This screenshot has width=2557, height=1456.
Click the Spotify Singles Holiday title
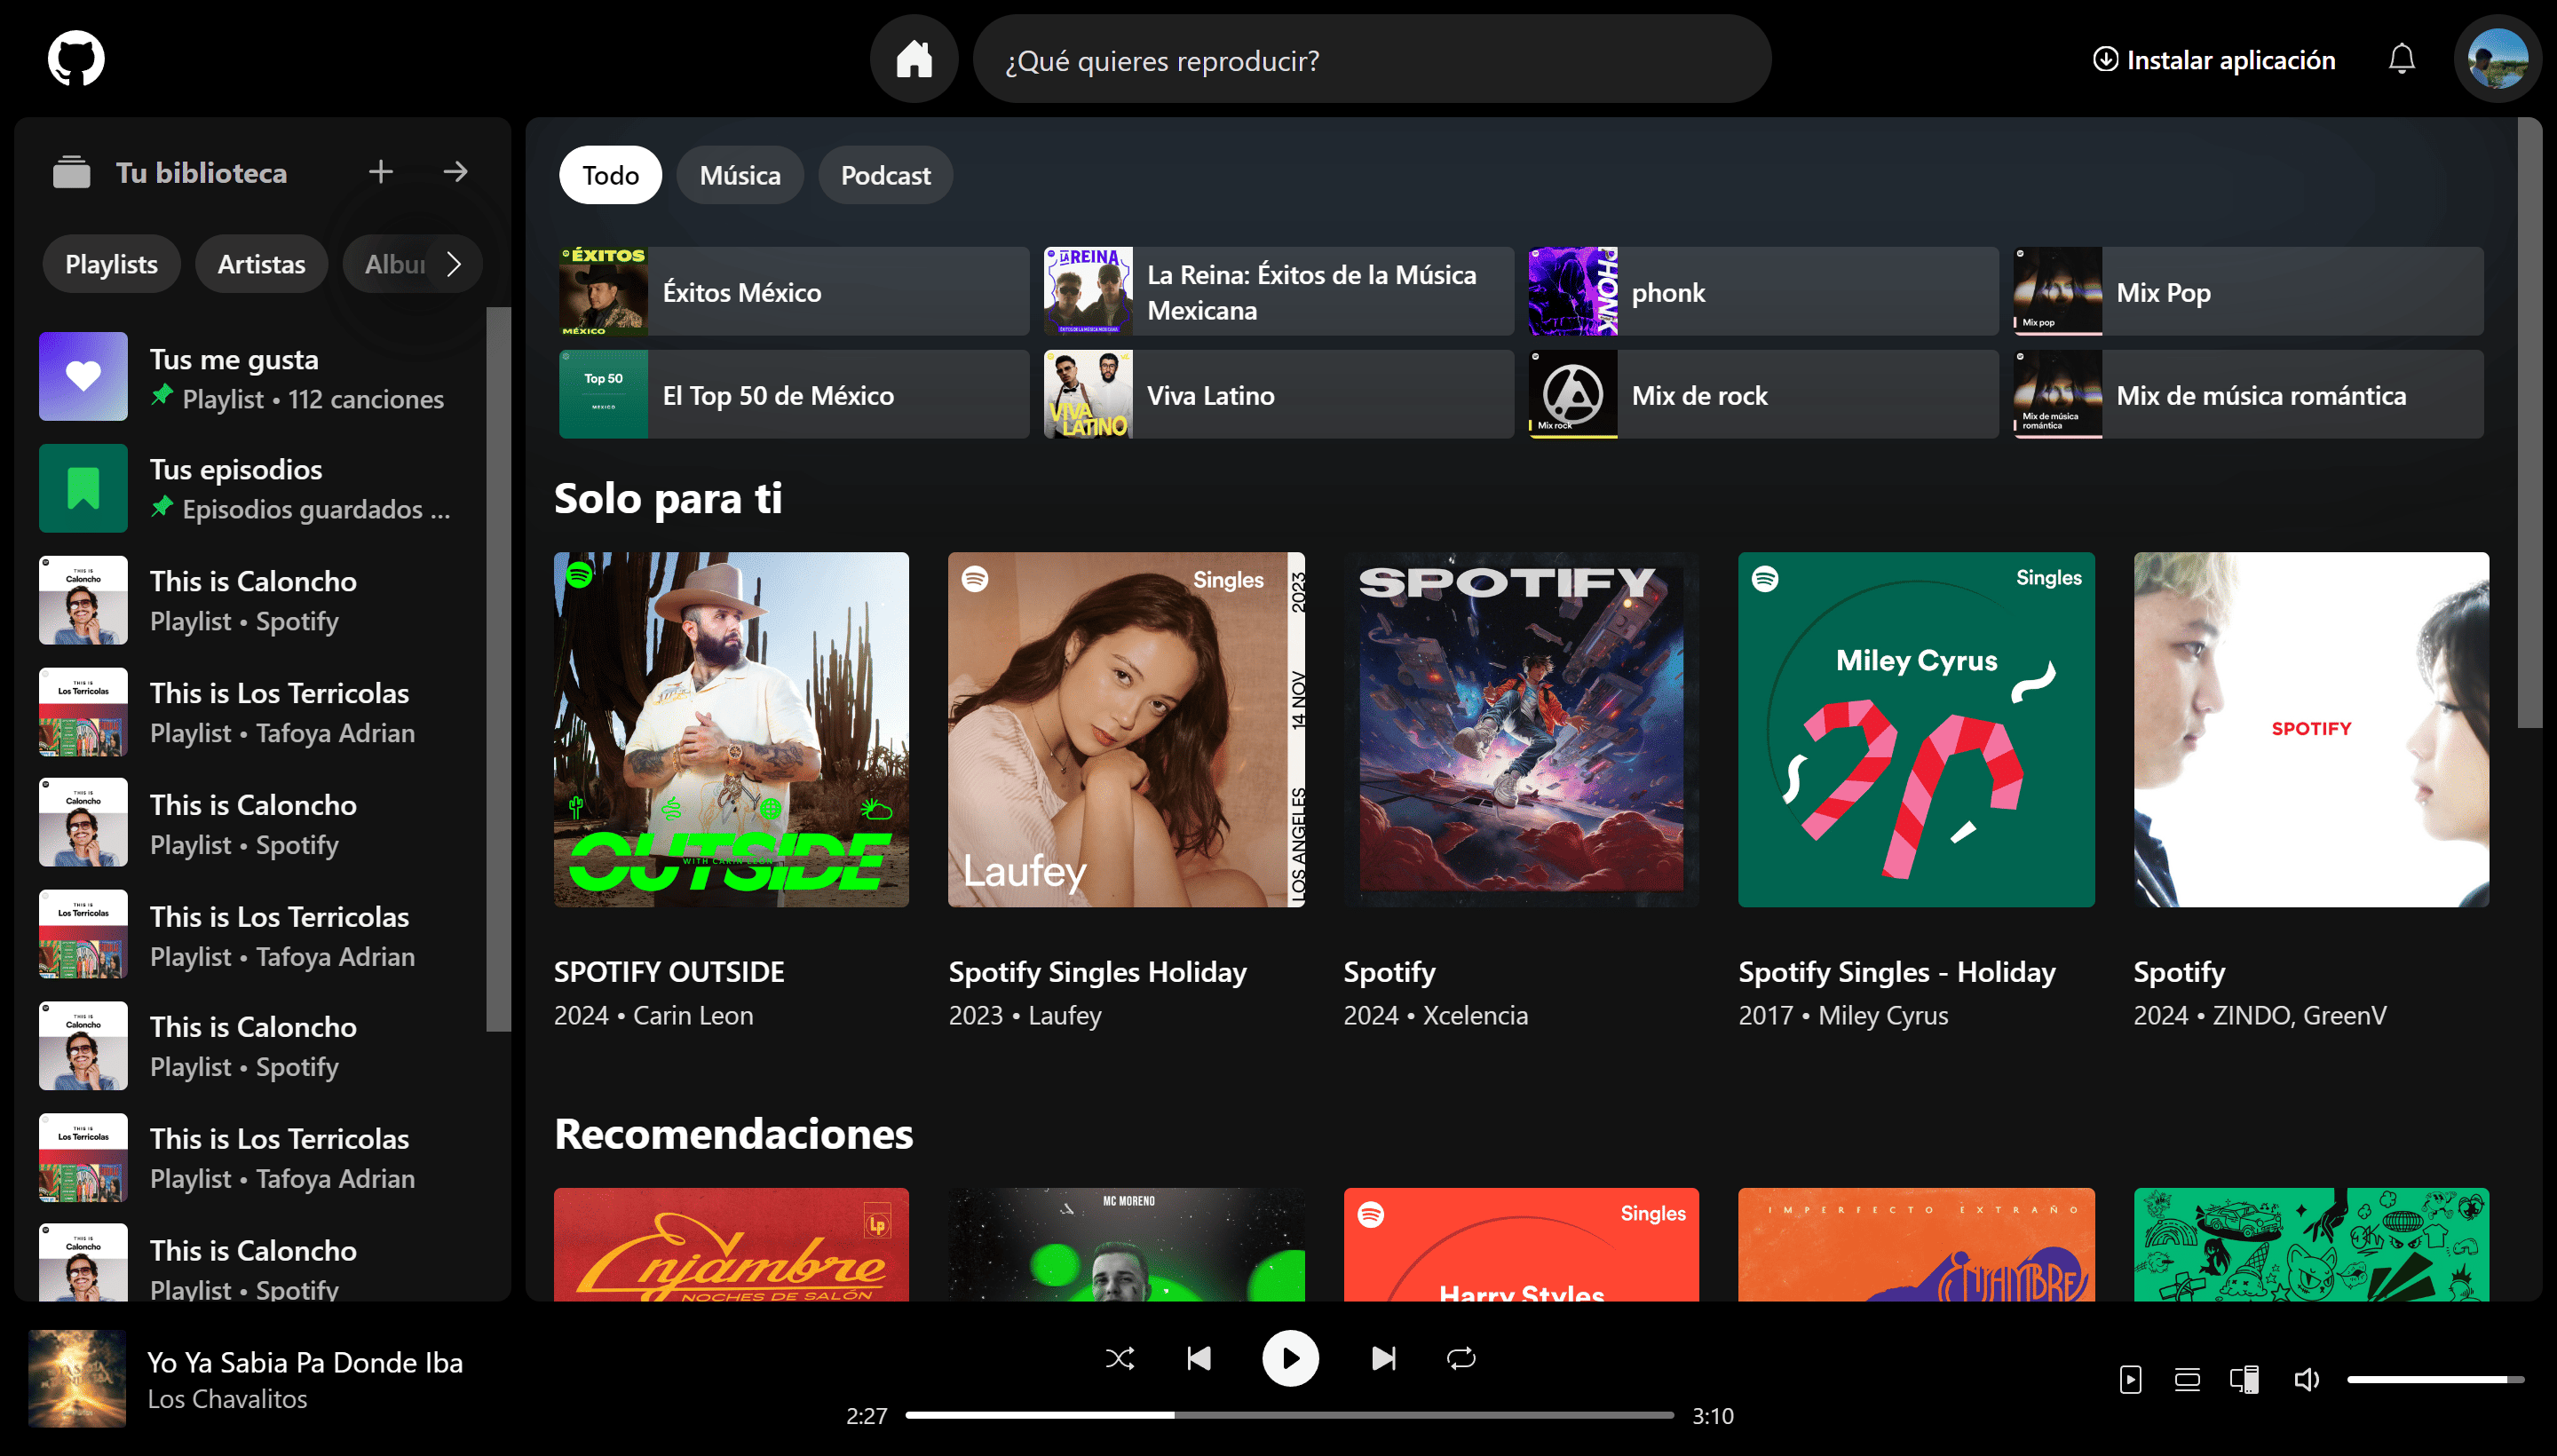tap(1097, 971)
